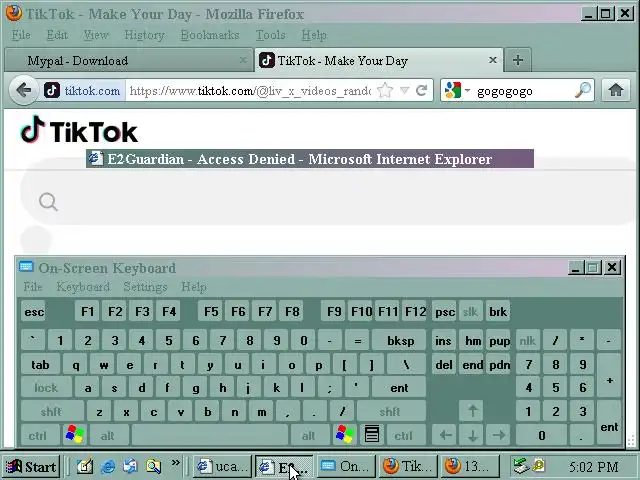Click the tab key on On-Screen Keyboard
The image size is (640, 480).
40,364
